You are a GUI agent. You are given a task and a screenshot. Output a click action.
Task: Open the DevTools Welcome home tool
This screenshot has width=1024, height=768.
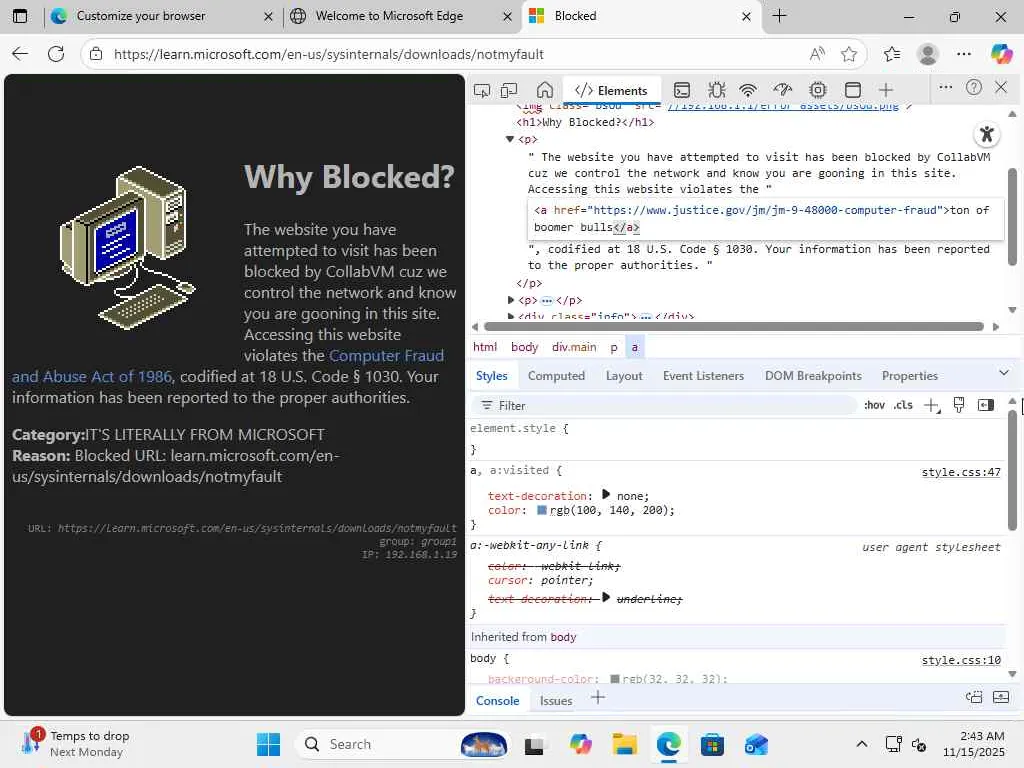pyautogui.click(x=545, y=90)
